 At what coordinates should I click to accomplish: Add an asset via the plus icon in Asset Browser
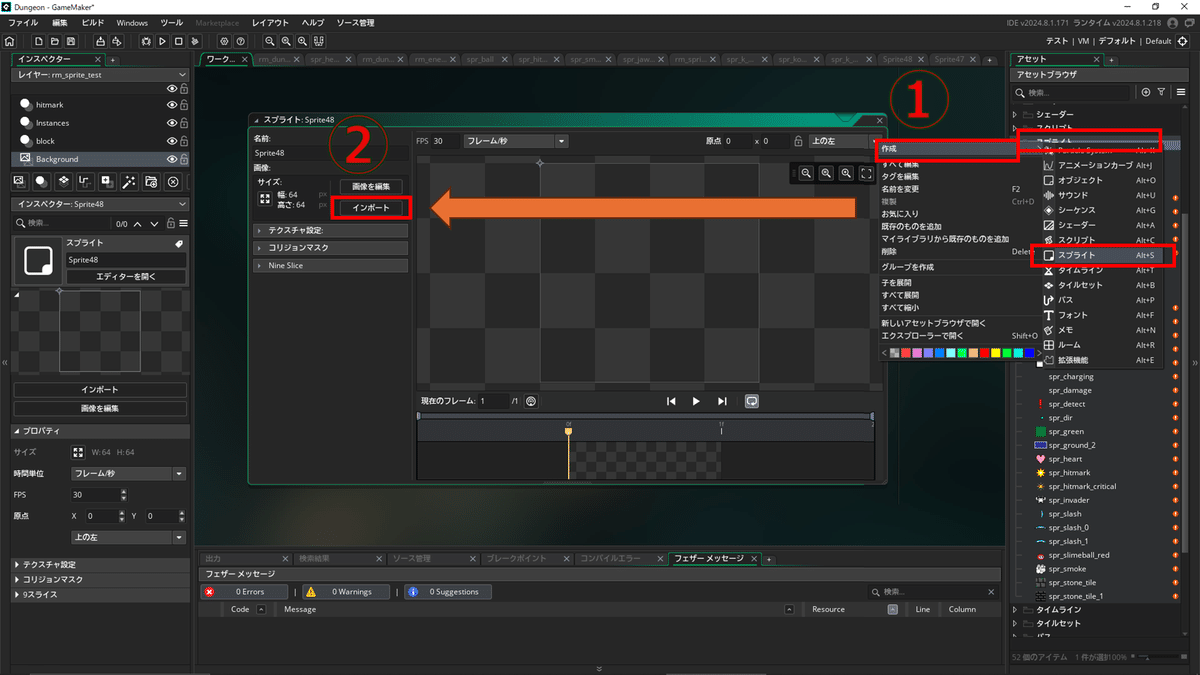pos(1146,92)
